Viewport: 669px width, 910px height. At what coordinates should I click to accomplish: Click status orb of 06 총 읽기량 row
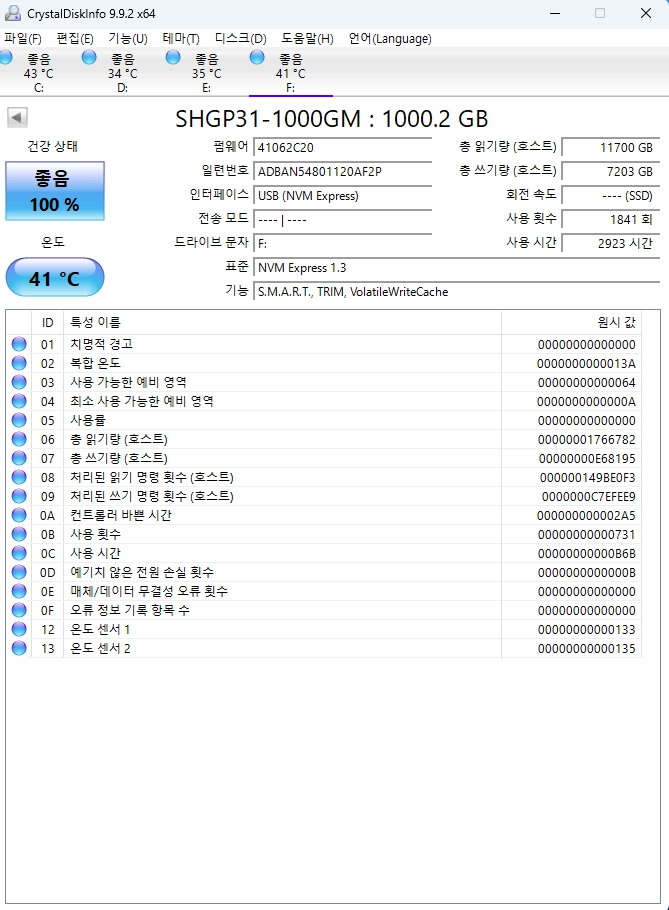coord(19,439)
